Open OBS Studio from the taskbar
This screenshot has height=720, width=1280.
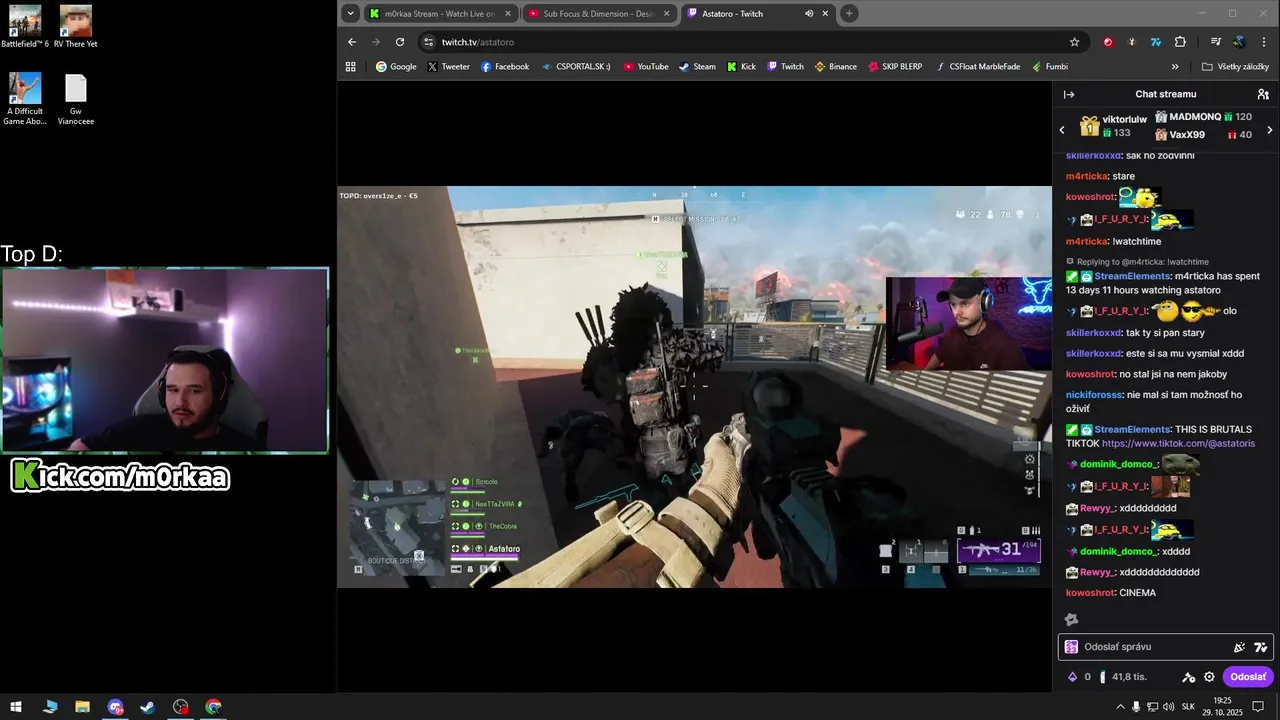(180, 707)
